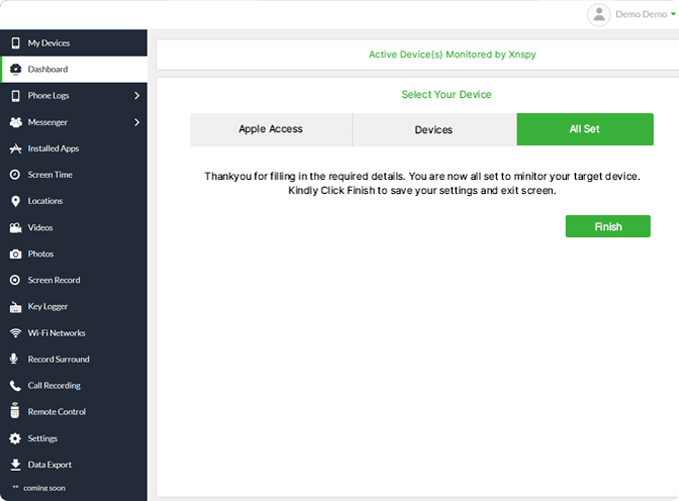This screenshot has width=679, height=501.
Task: Expand the Phone Logs submenu arrow
Action: pyautogui.click(x=136, y=96)
